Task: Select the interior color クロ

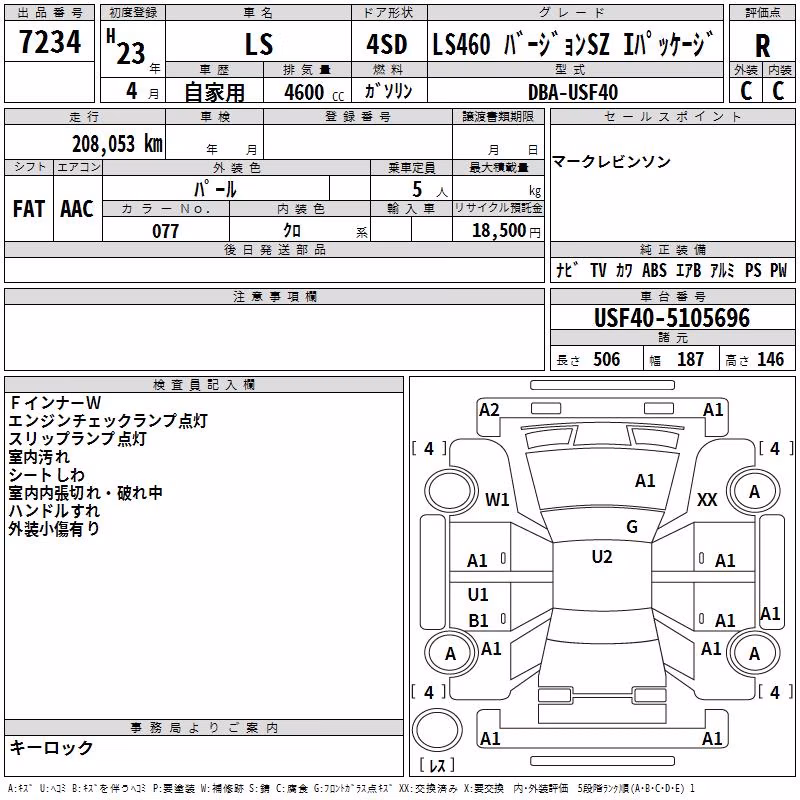Action: click(x=292, y=231)
